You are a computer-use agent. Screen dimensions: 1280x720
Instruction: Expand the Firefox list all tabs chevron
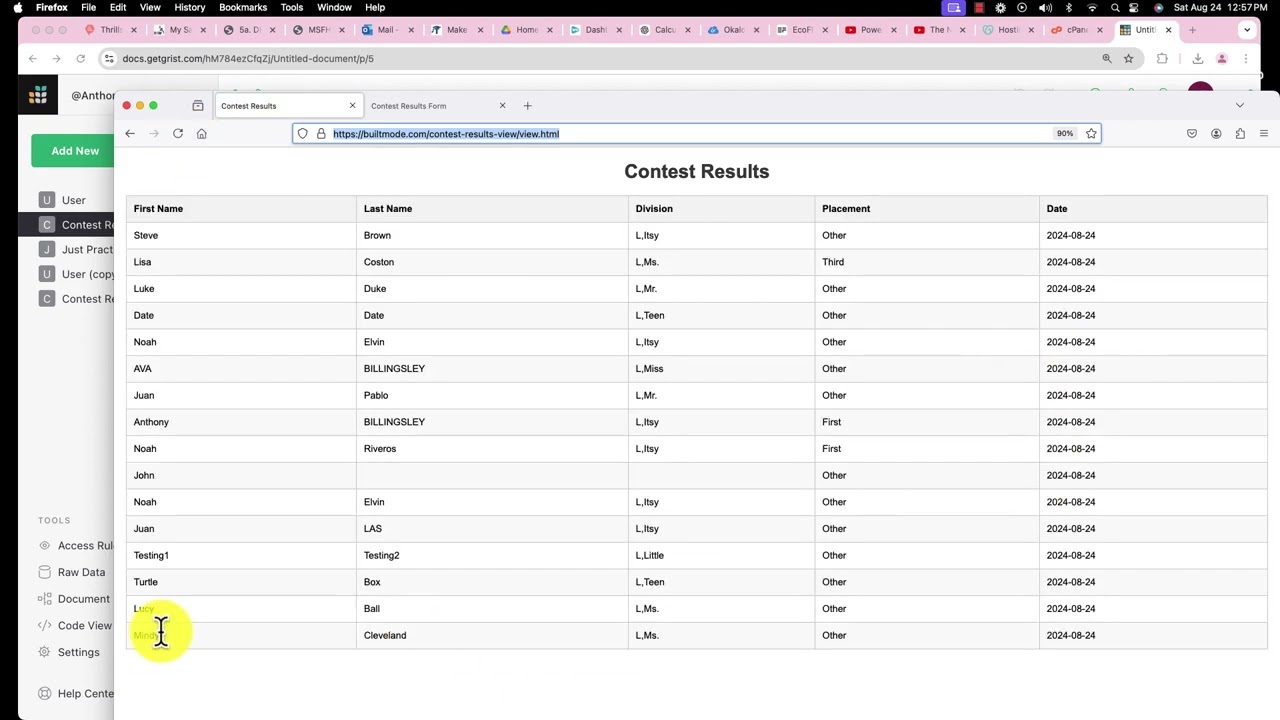tap(1240, 105)
